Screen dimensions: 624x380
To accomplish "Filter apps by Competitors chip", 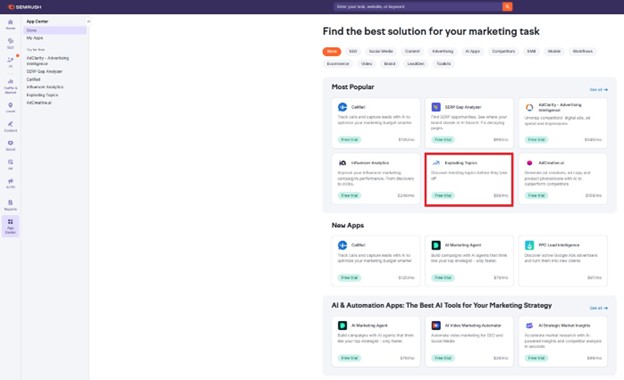I will [503, 51].
